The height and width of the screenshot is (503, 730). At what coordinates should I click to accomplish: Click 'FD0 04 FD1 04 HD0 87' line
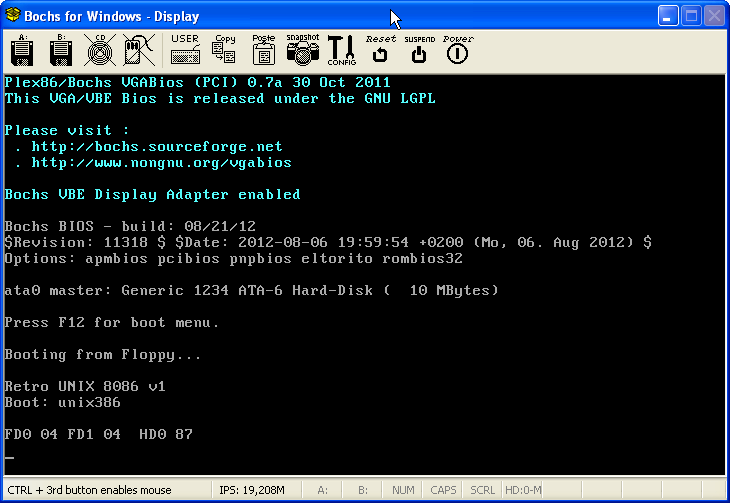(99, 434)
